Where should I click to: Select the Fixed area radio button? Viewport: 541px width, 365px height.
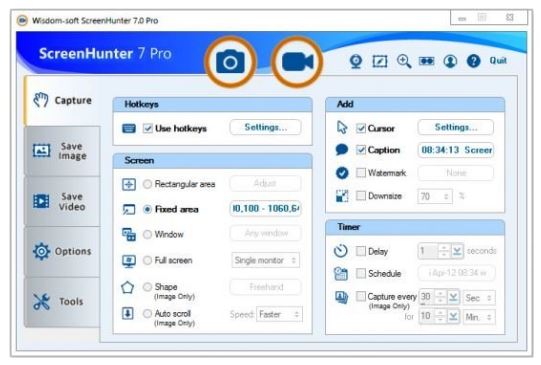point(147,209)
